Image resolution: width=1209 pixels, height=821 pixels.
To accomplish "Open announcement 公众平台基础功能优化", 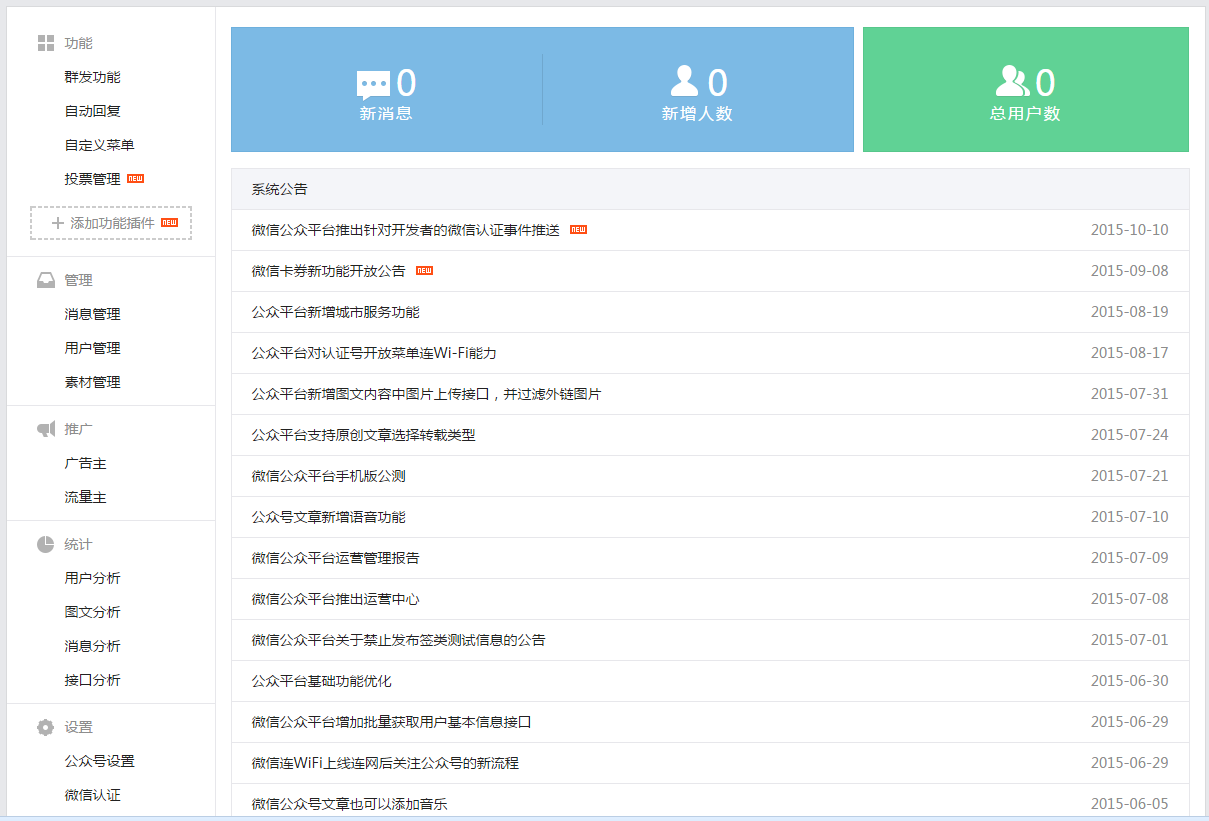I will 321,681.
